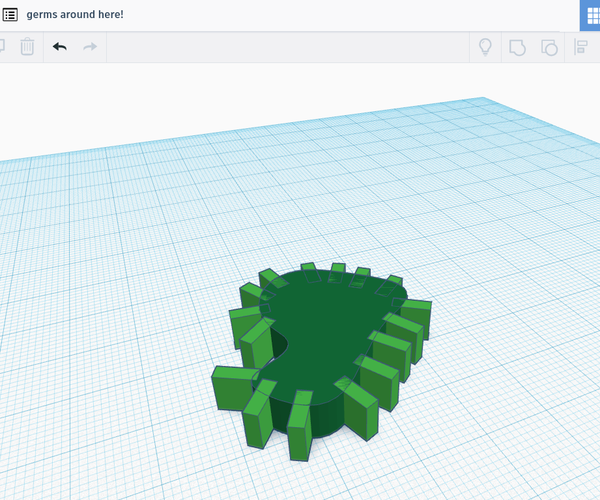
Task: Open the Align tool
Action: point(580,47)
